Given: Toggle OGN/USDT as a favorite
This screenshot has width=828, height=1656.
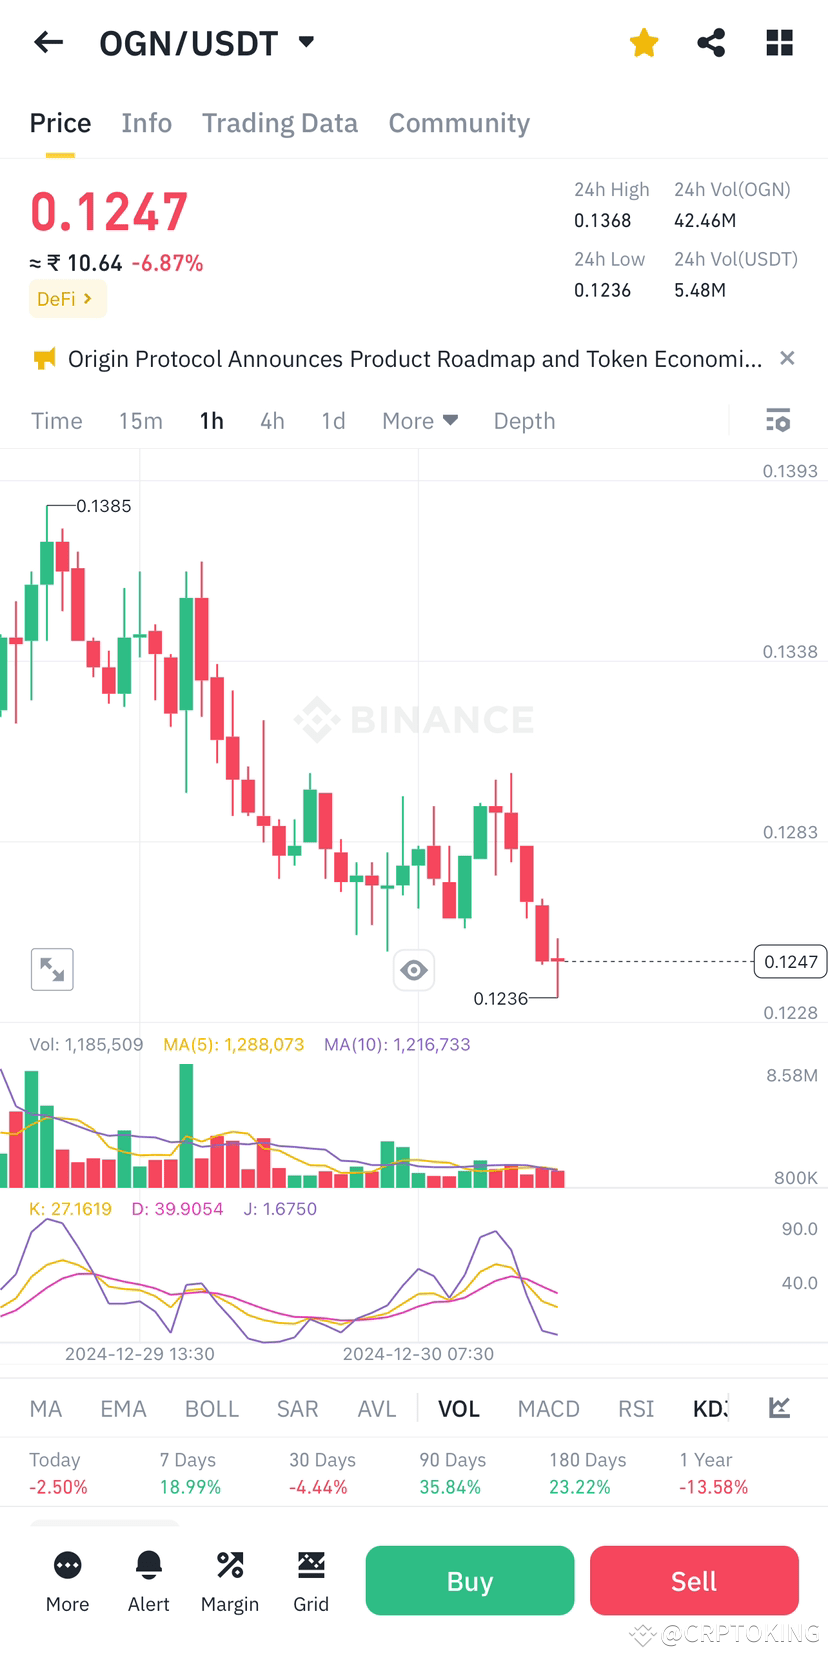Looking at the screenshot, I should (643, 42).
